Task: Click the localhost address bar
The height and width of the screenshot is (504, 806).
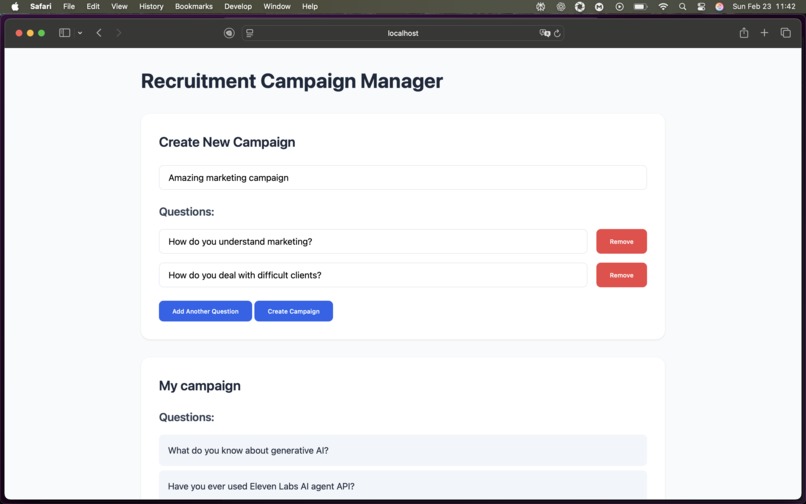Action: pos(403,33)
